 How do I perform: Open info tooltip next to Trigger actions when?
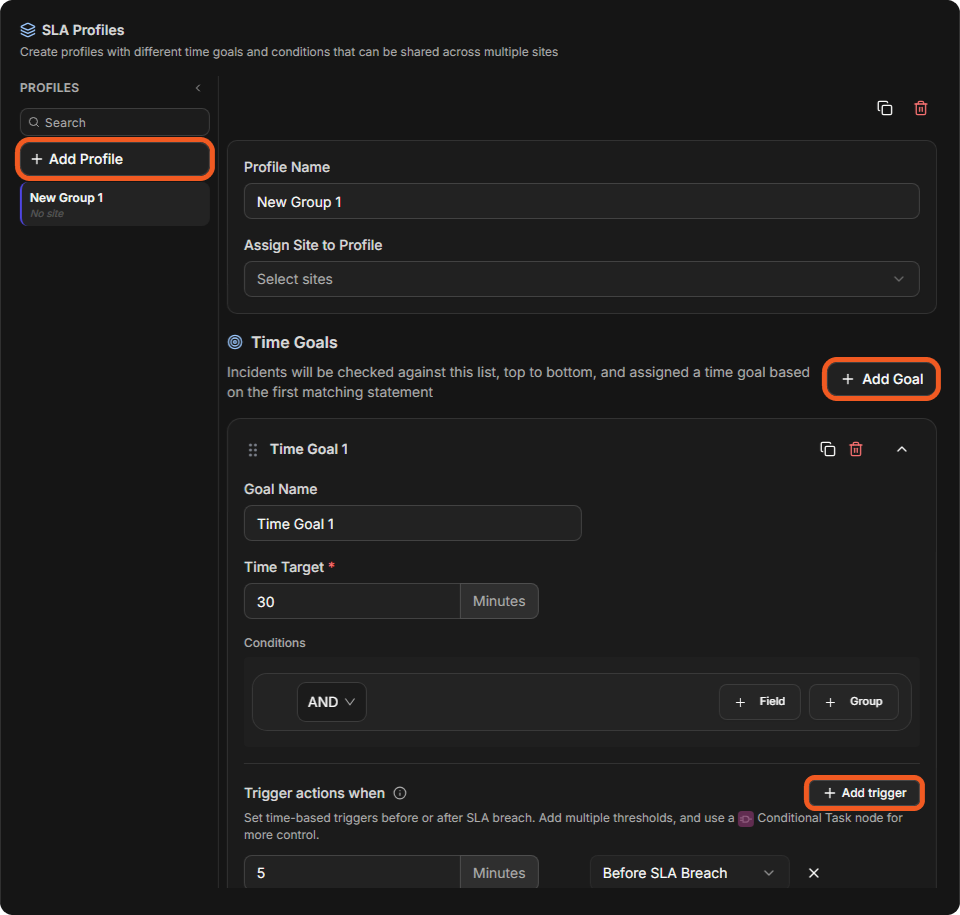point(400,793)
